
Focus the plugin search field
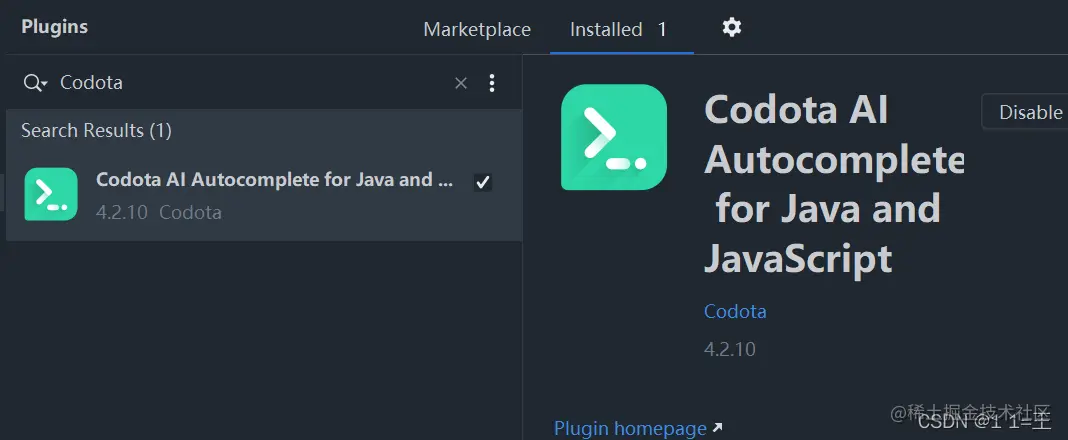[250, 83]
